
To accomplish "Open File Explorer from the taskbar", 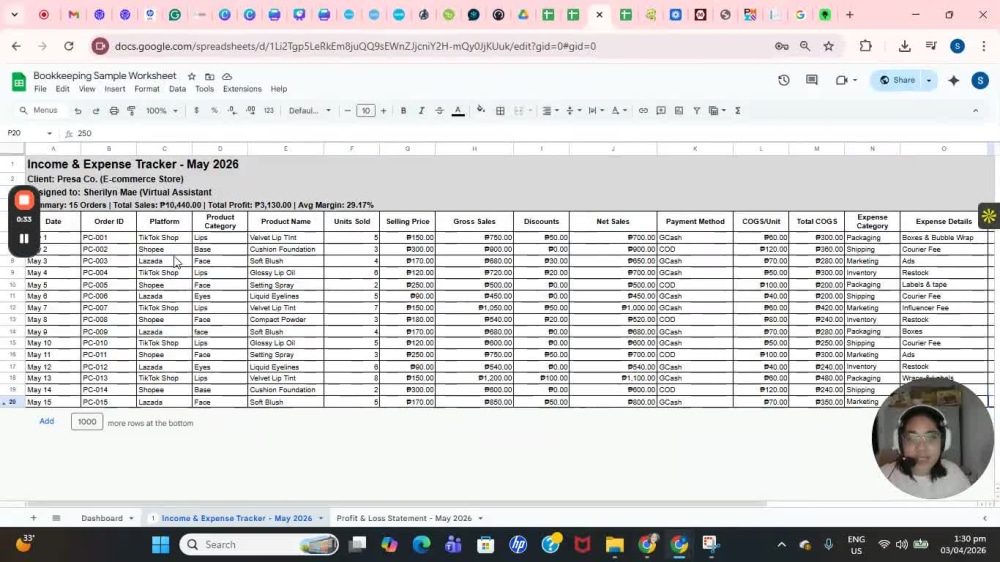I will point(614,545).
